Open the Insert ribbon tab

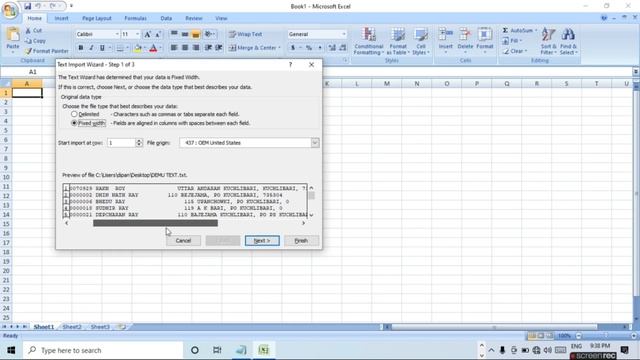coord(62,18)
